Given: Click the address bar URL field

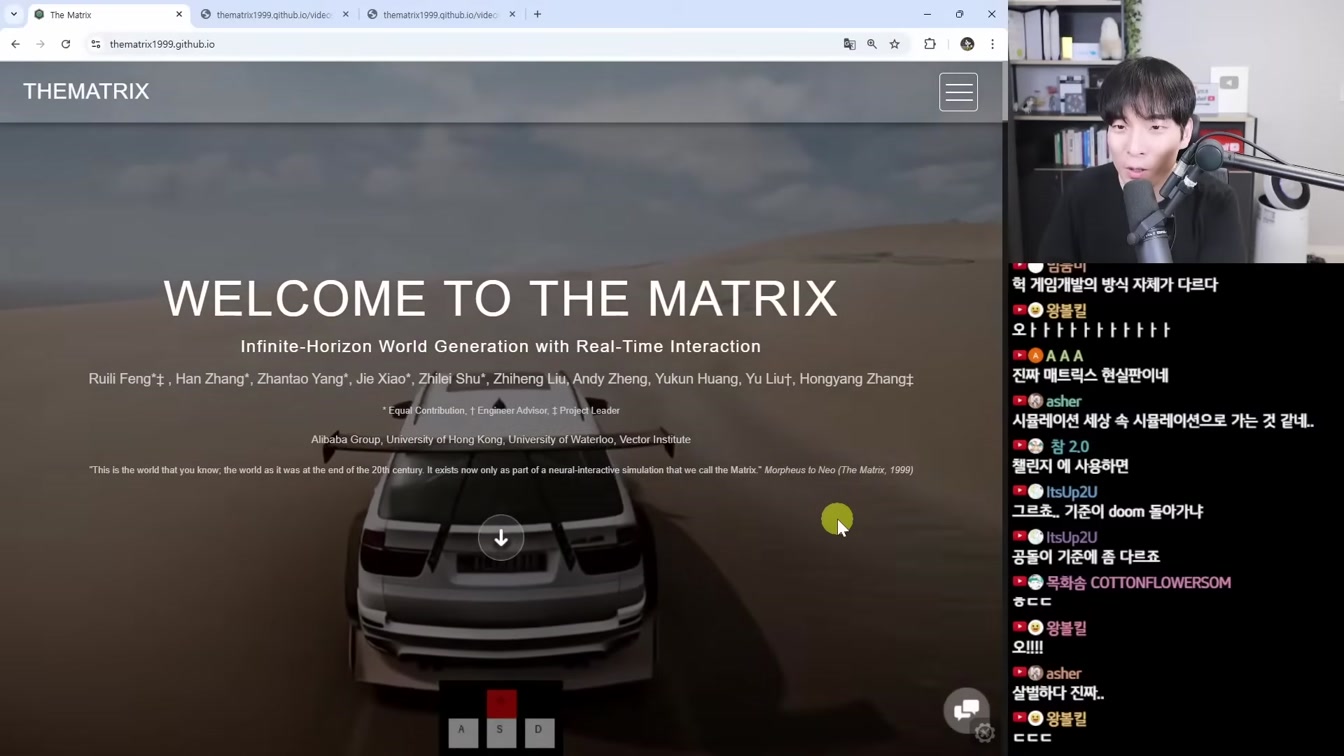Looking at the screenshot, I should click(x=470, y=44).
